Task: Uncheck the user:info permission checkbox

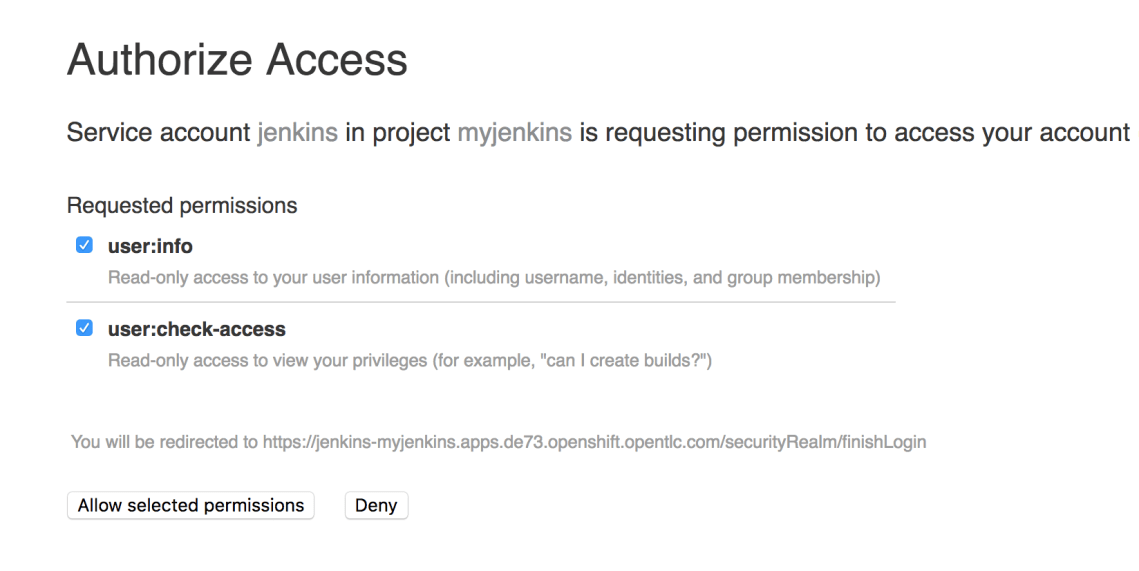Action: click(84, 245)
